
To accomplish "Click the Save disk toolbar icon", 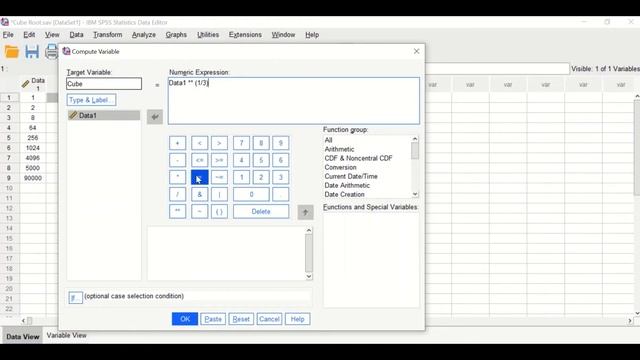I will point(31,52).
